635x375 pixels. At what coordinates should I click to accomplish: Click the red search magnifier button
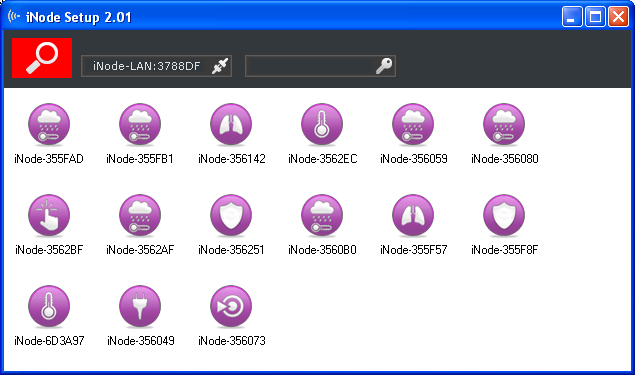(42, 58)
